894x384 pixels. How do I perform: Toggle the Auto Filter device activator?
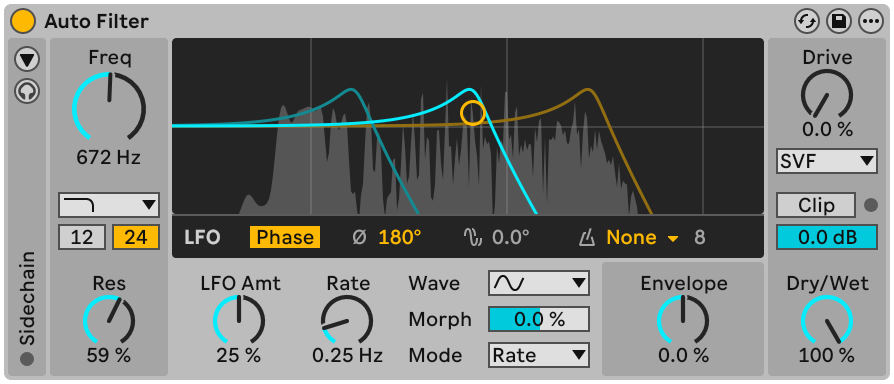click(x=23, y=22)
